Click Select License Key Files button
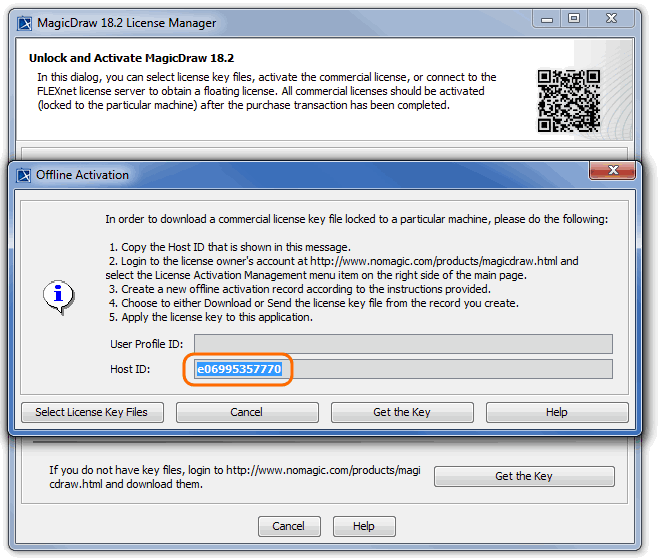659x559 pixels. pyautogui.click(x=92, y=412)
